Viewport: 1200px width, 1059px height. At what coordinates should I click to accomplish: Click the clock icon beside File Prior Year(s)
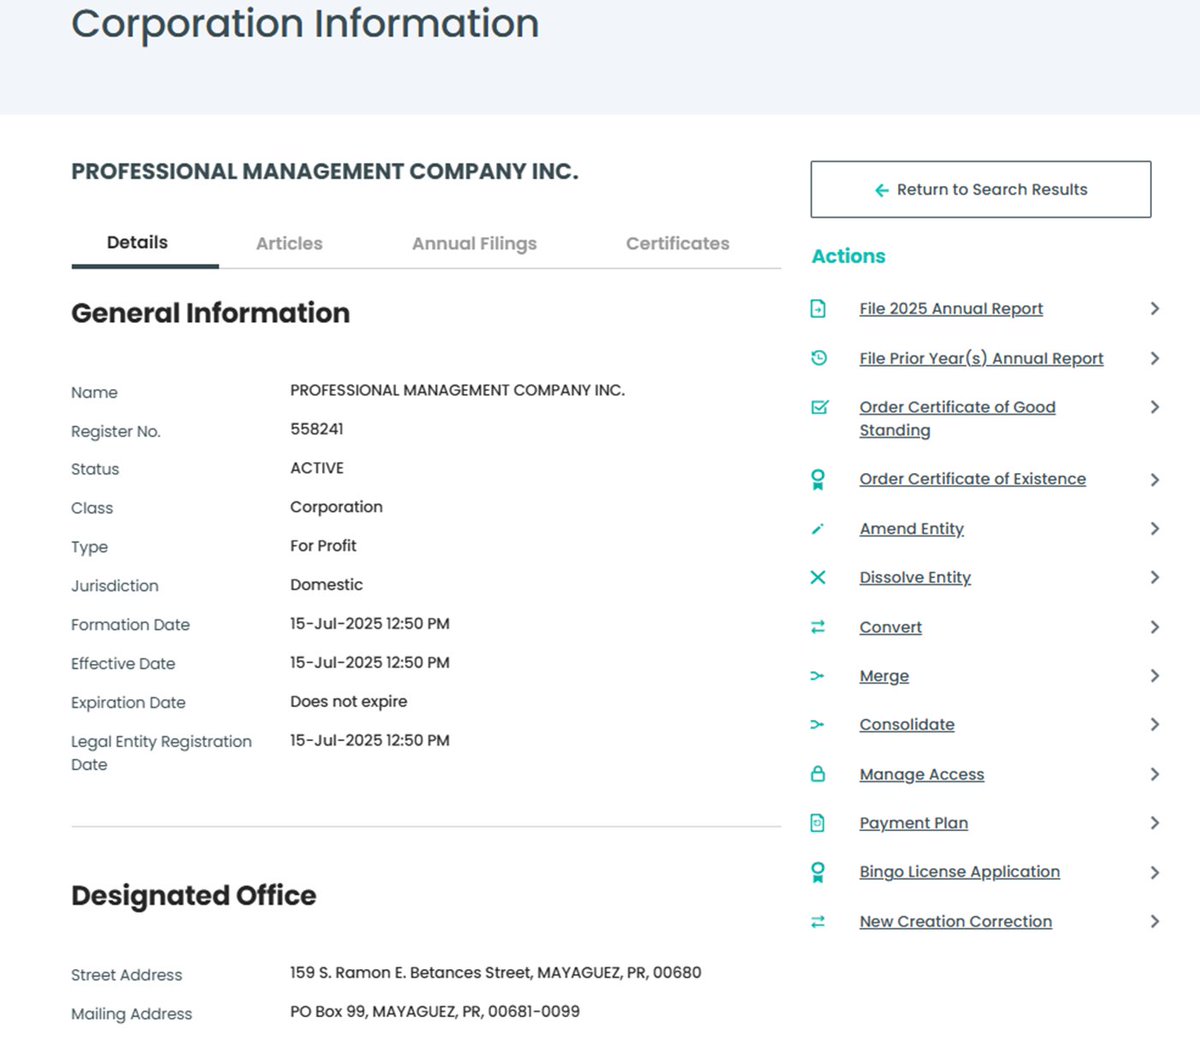click(818, 358)
